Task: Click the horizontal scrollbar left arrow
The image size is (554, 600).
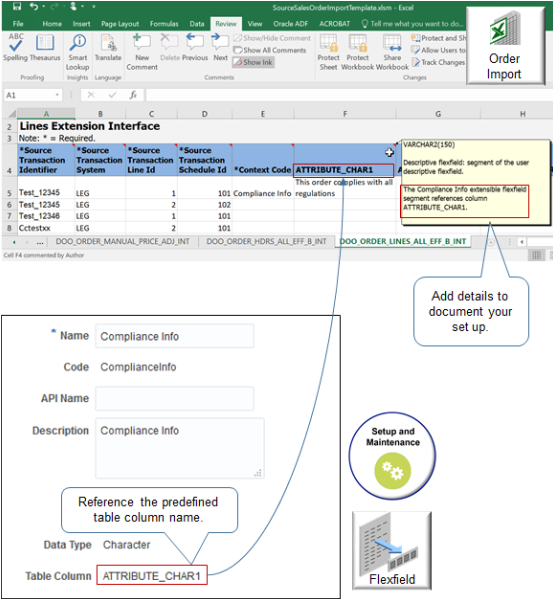Action: 521,242
